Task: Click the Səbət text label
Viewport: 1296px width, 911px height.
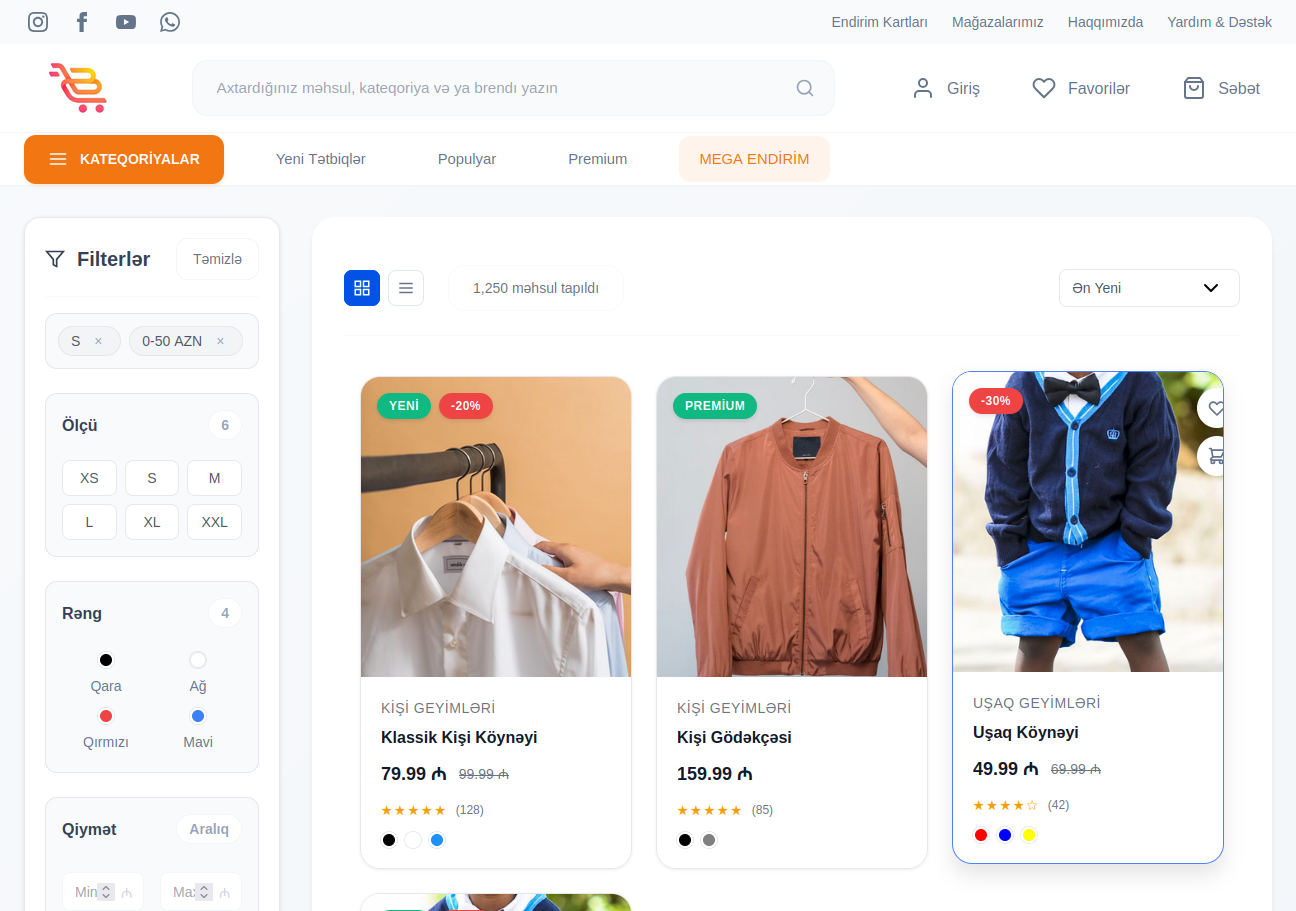Action: click(1239, 88)
